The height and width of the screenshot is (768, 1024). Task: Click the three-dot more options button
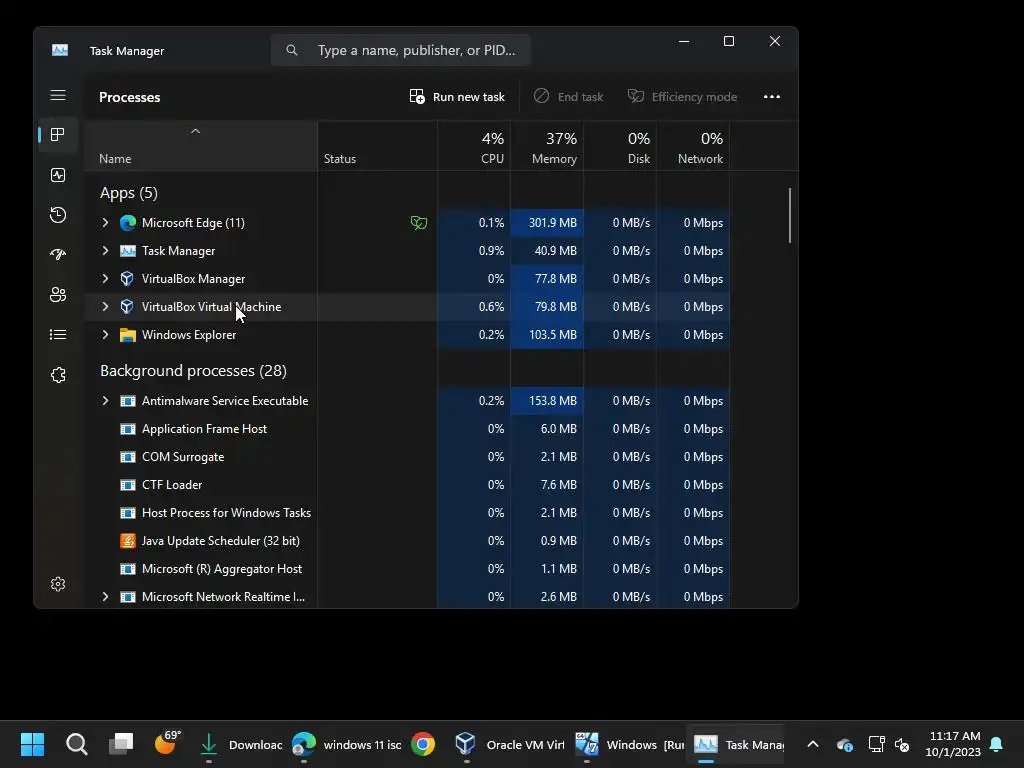(x=772, y=97)
